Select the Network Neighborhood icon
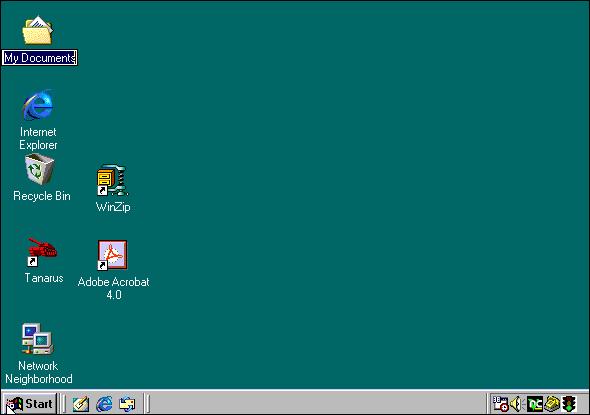Screen dimensions: 590x415 pos(38,339)
